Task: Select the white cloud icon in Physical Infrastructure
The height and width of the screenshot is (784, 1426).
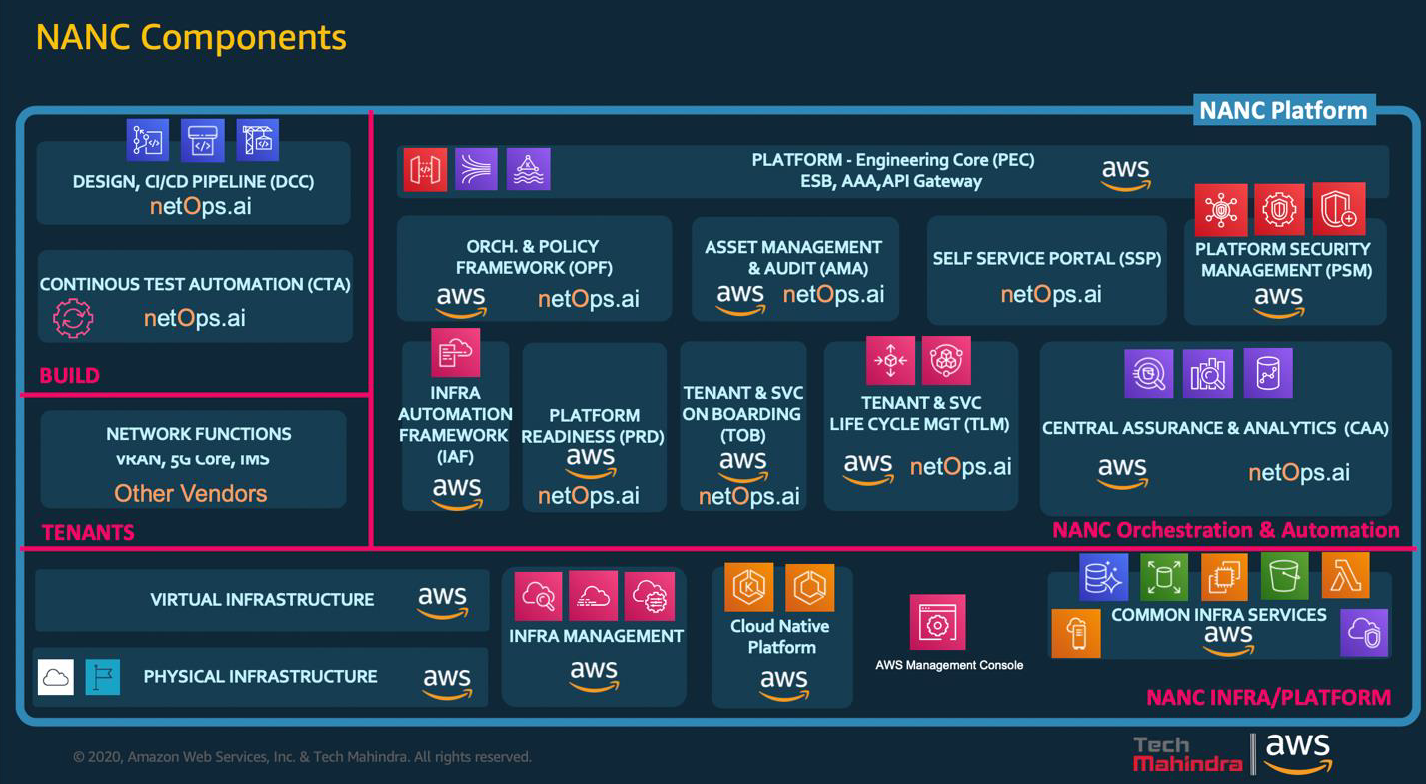Action: [56, 677]
